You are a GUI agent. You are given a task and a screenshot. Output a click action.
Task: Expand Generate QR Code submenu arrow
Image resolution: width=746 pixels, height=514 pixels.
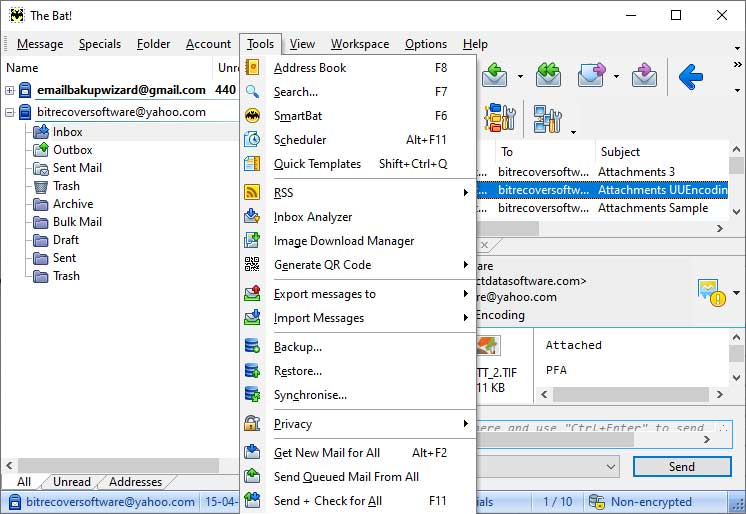[x=465, y=264]
